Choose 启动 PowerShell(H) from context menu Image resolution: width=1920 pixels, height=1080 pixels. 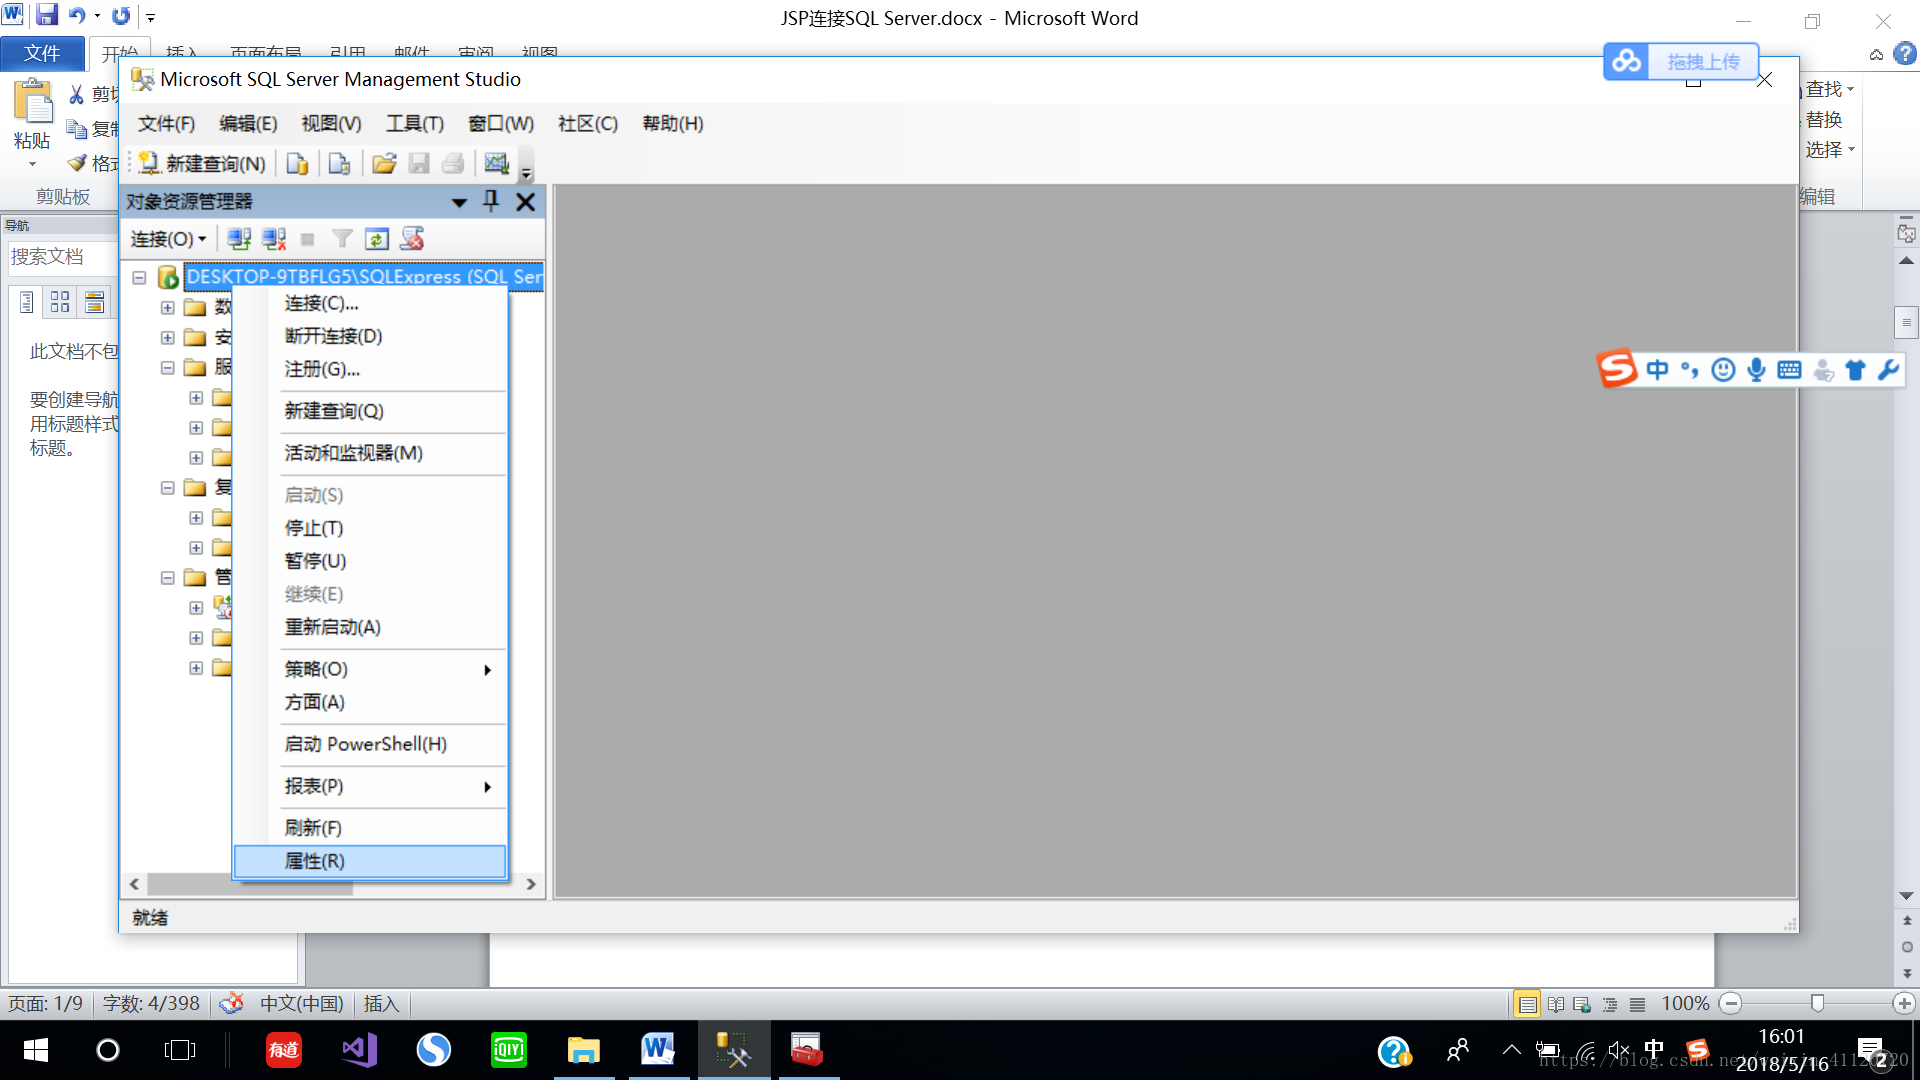[370, 744]
